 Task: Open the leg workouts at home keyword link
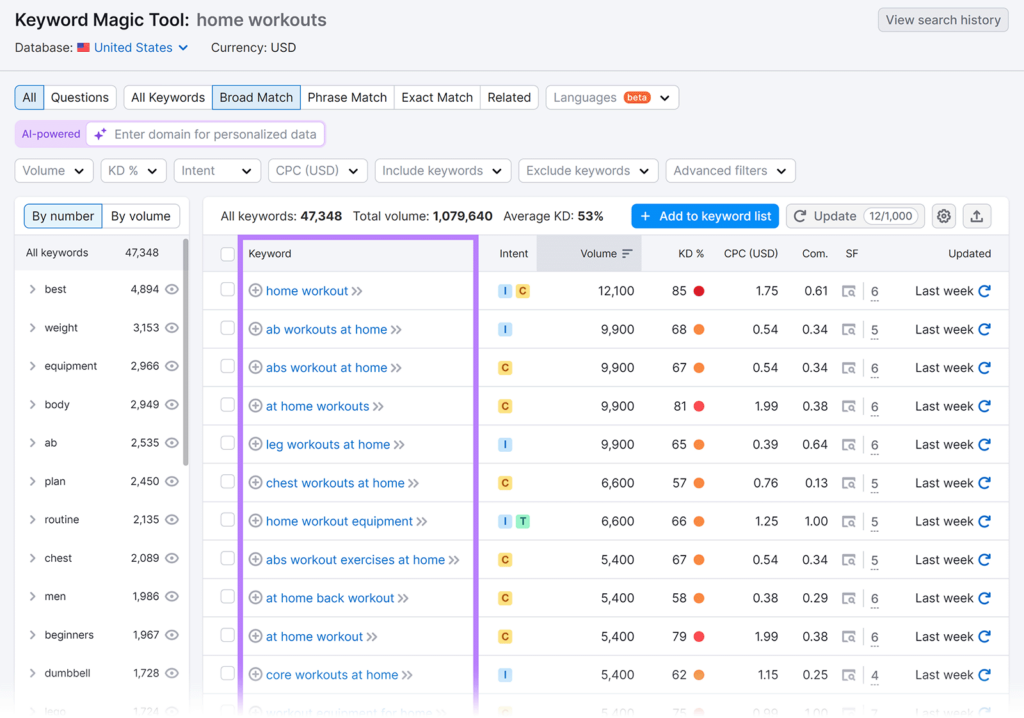click(328, 445)
